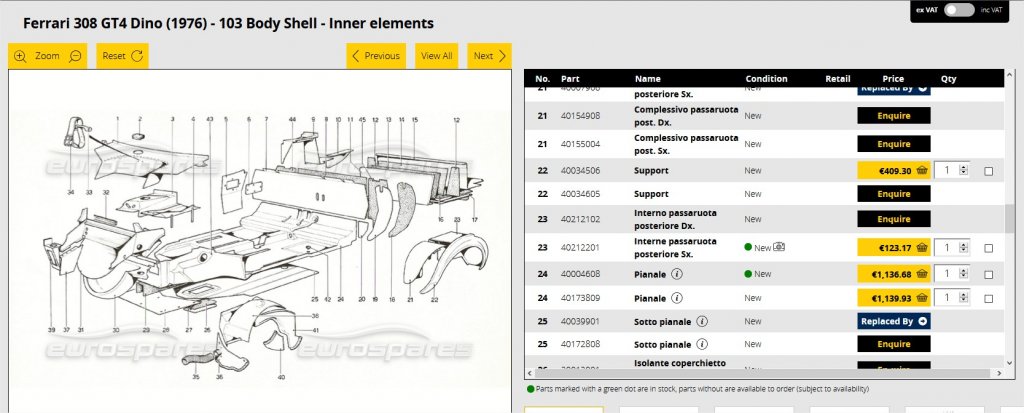
Task: Click the left arrow of the table's horizontal scrollbar
Action: pyautogui.click(x=530, y=373)
